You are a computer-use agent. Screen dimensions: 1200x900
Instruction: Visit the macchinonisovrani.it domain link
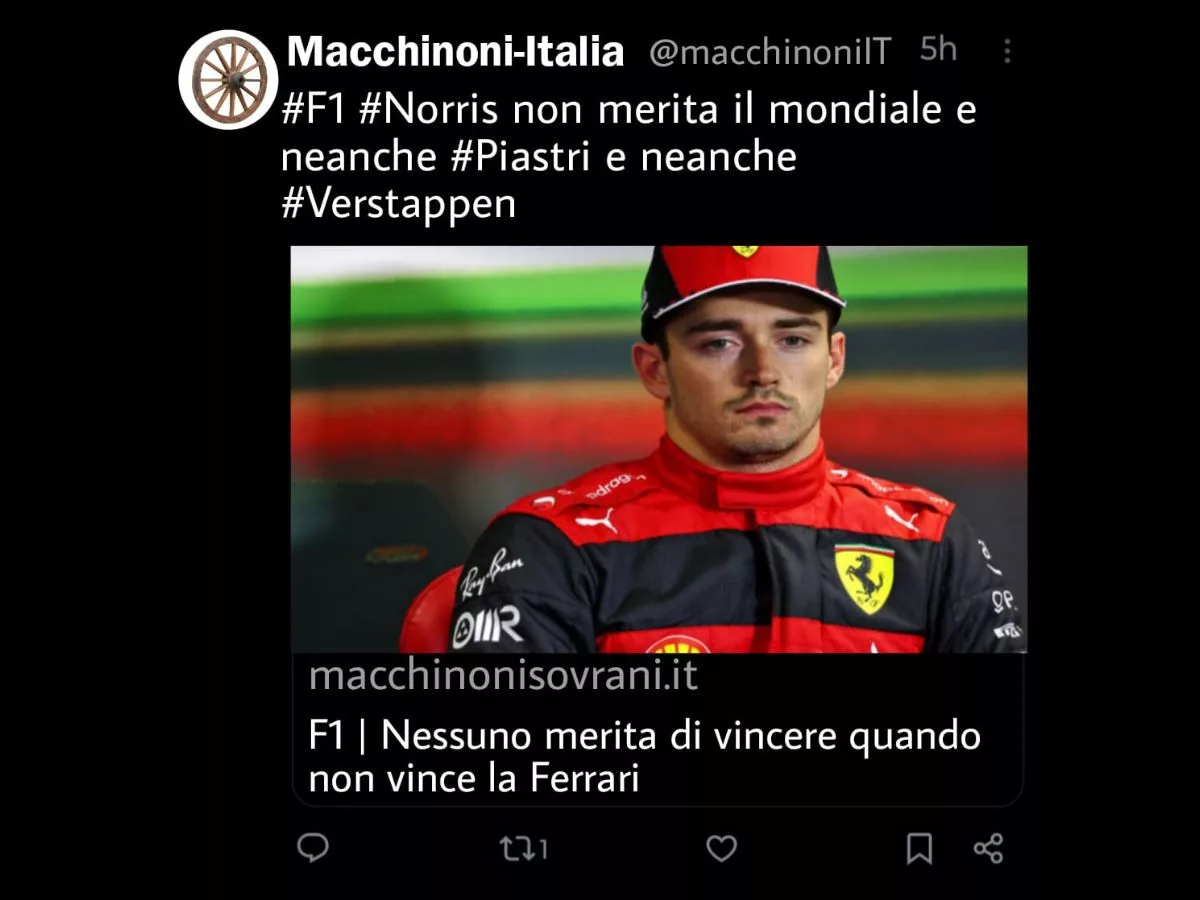[x=503, y=676]
